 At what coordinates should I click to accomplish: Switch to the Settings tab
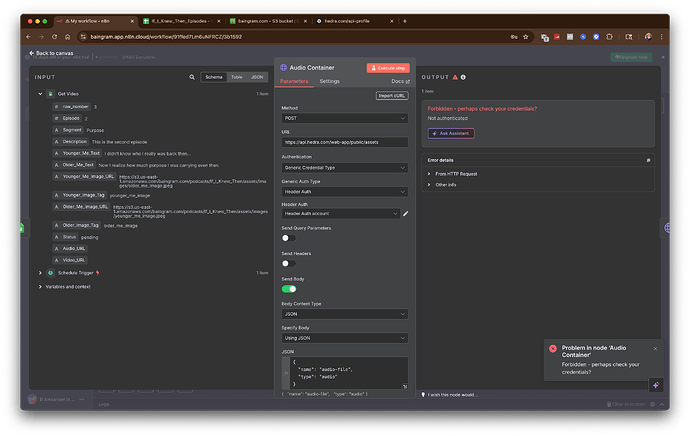329,81
